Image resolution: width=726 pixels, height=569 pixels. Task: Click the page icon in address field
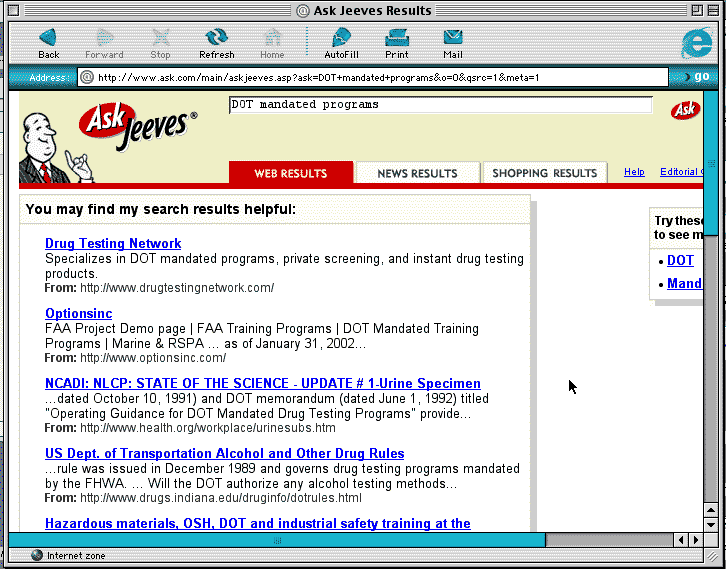tap(87, 77)
